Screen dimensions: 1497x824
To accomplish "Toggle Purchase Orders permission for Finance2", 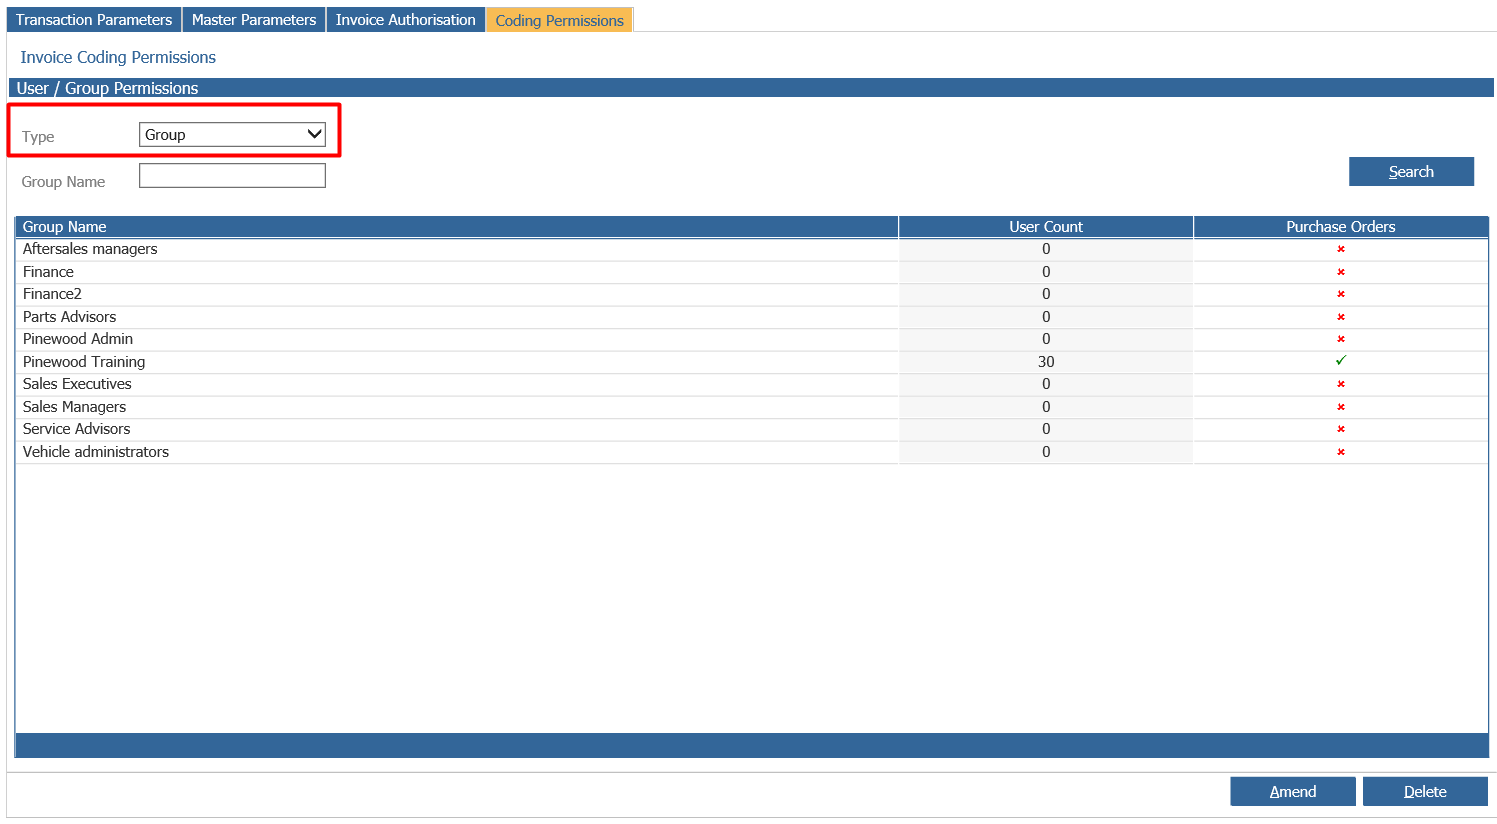I will tap(1340, 294).
